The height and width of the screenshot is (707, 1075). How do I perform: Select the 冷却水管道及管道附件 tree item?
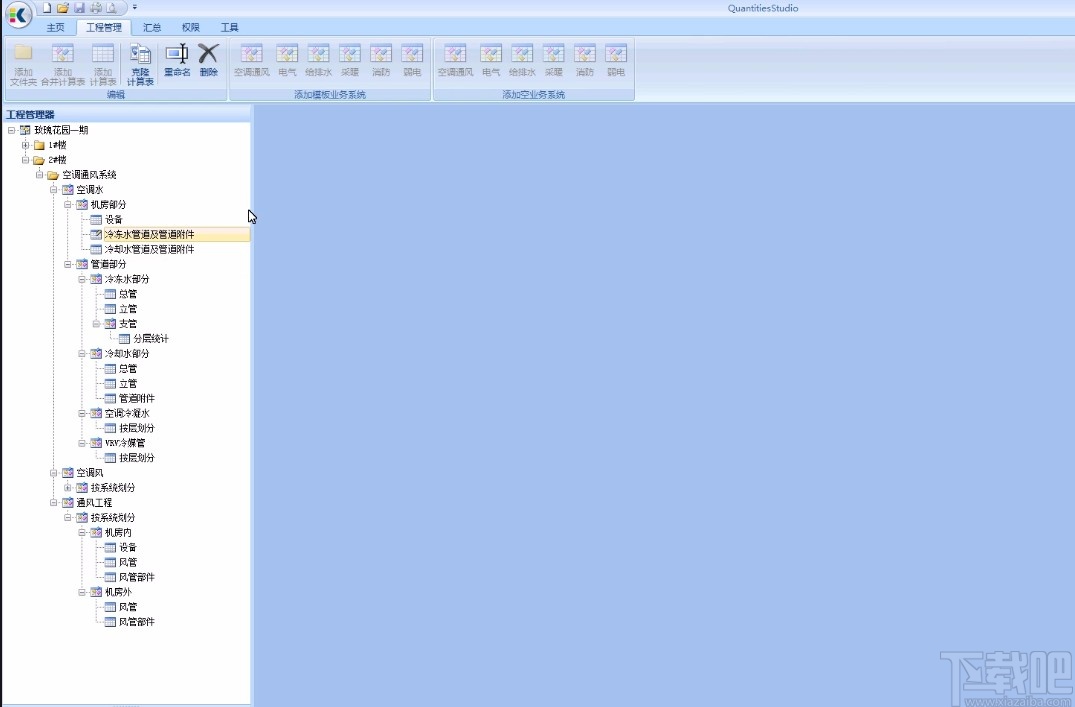coord(149,250)
